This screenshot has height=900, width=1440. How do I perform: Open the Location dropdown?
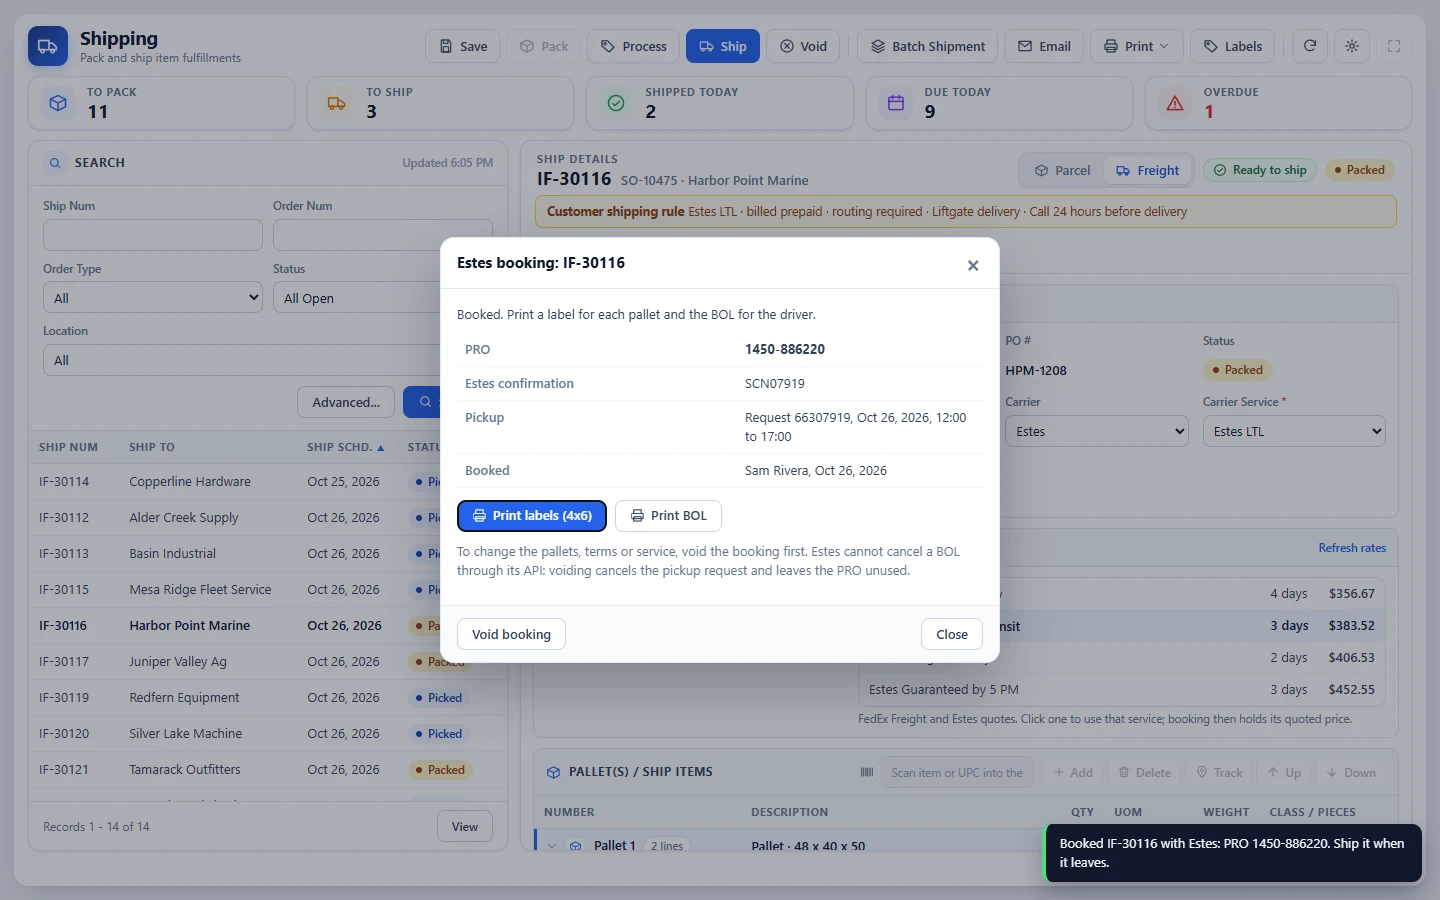[242, 360]
